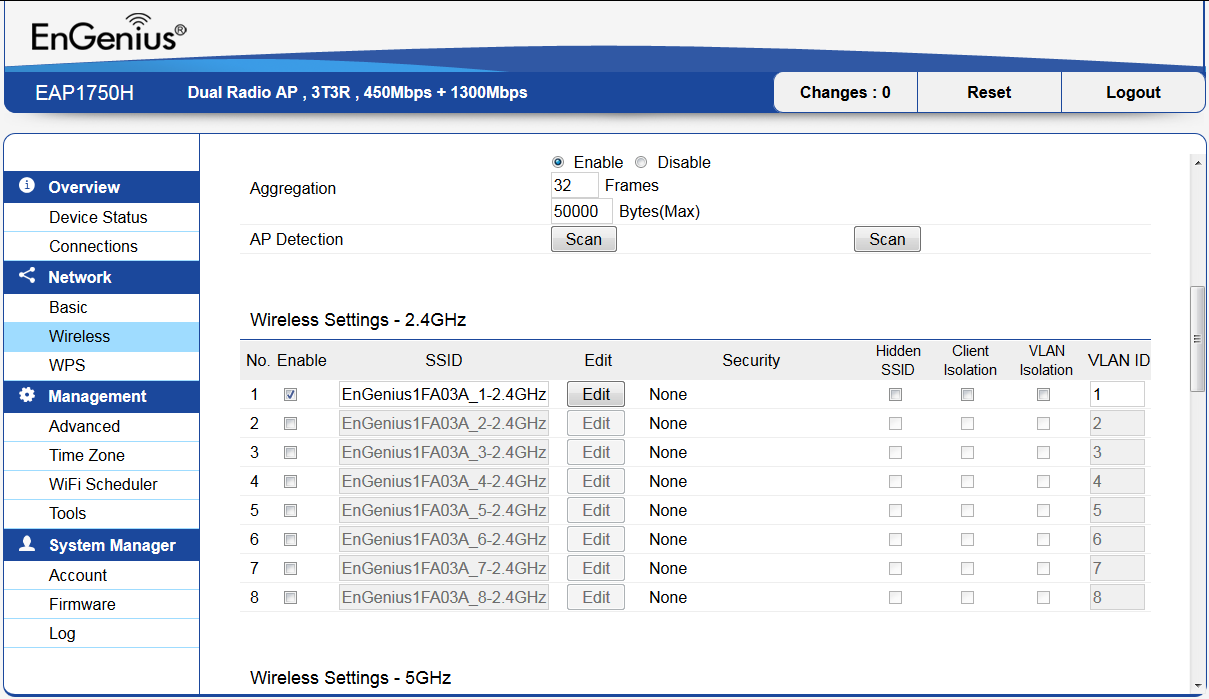Click the Reset button

pyautogui.click(x=989, y=92)
